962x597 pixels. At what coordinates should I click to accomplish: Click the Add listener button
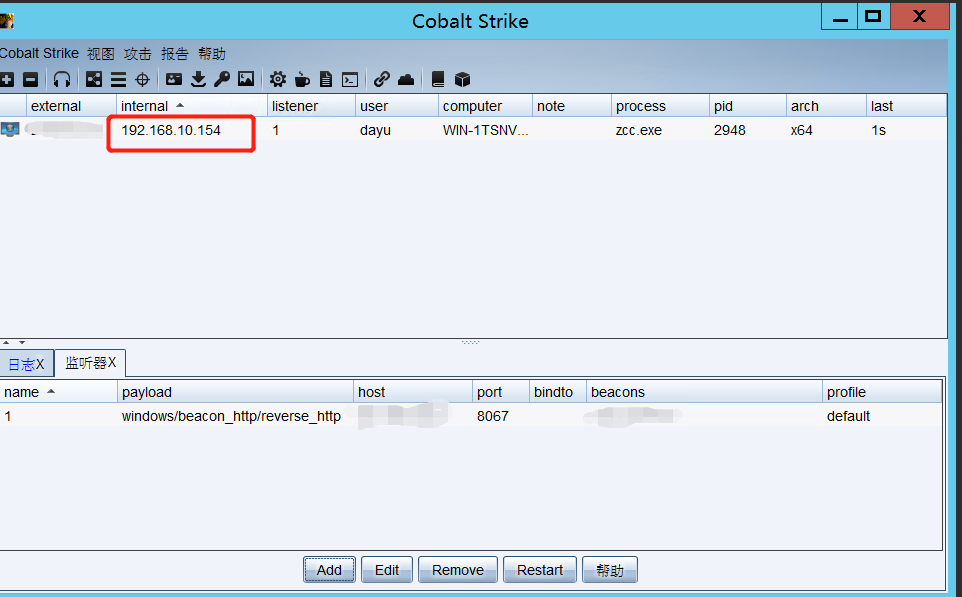329,570
